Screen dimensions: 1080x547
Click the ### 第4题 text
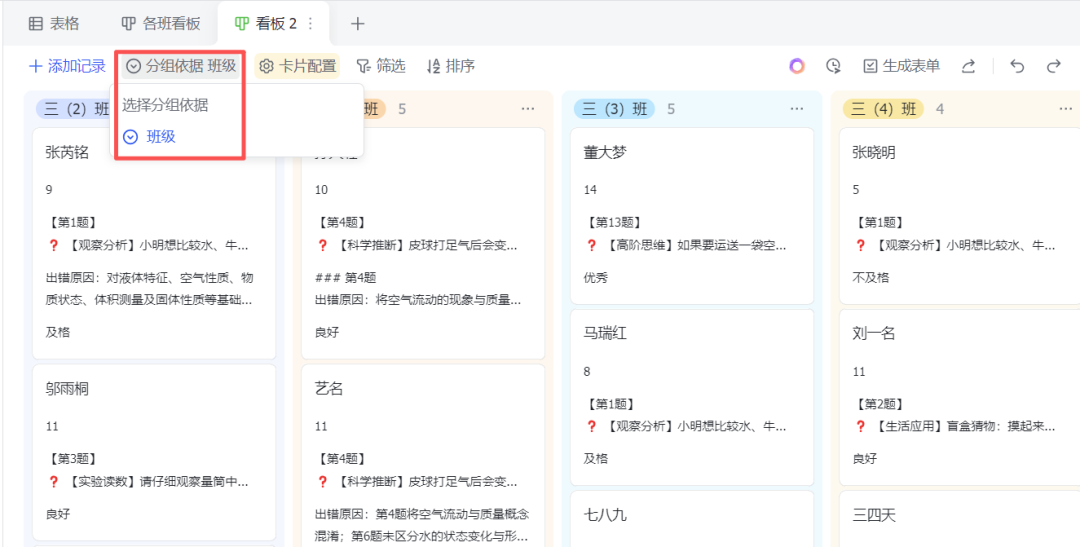point(346,278)
